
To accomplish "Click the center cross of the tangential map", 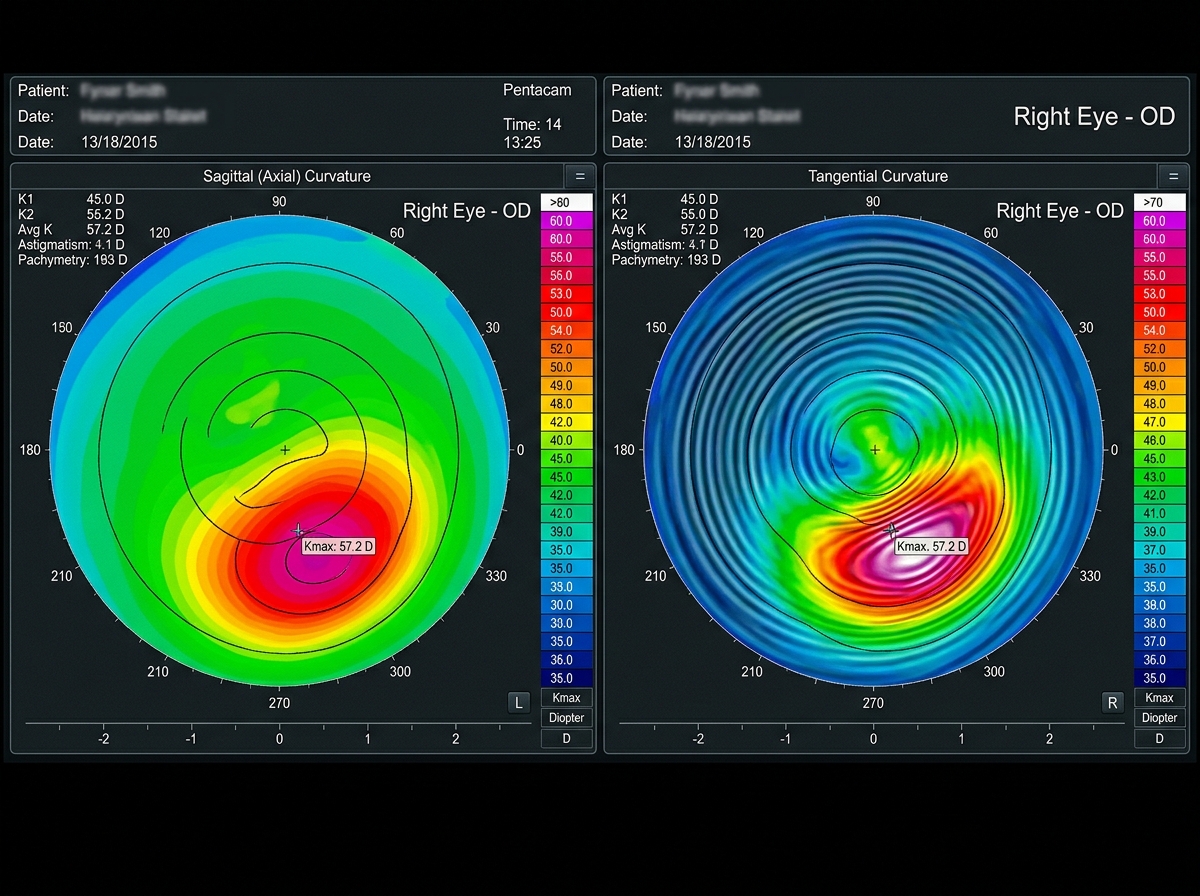I will click(x=875, y=451).
